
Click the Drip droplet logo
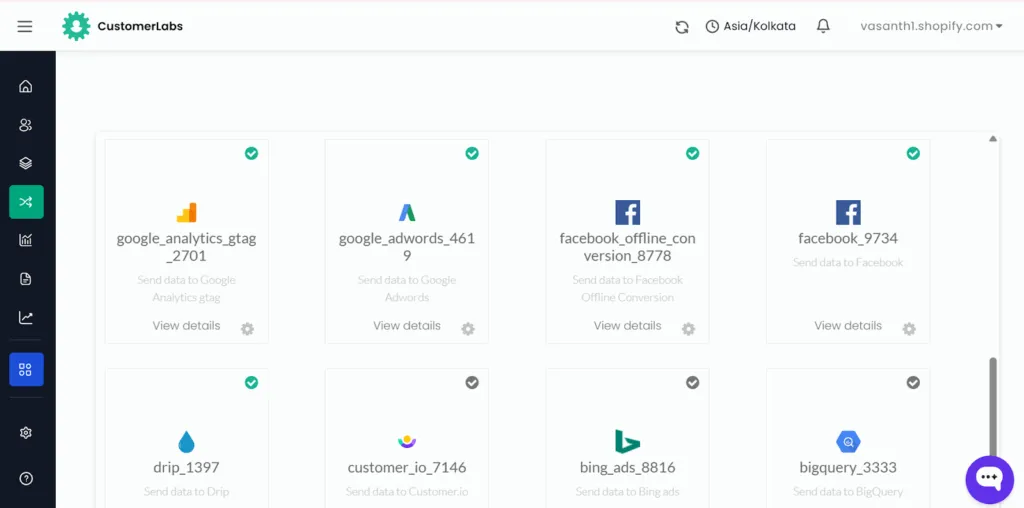coord(186,442)
